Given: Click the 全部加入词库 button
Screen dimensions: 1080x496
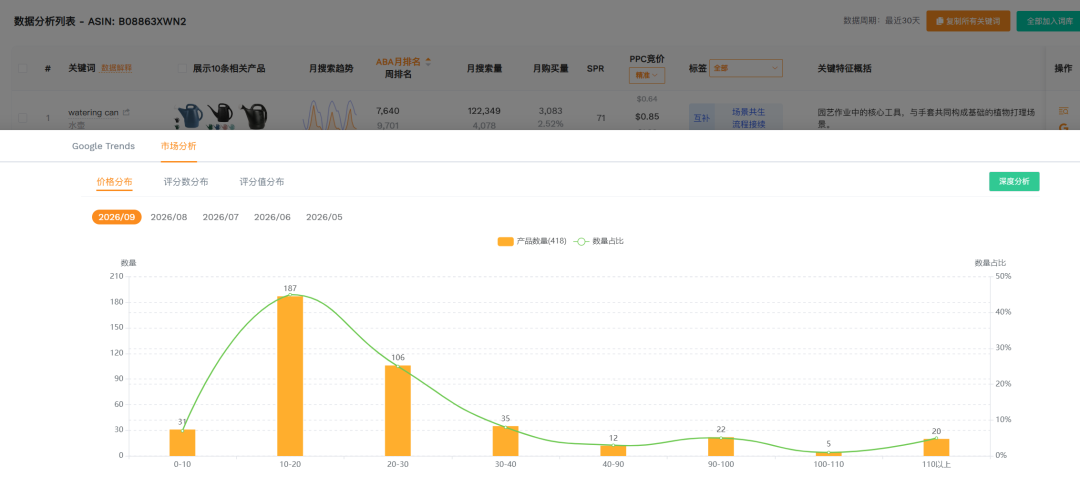Looking at the screenshot, I should (x=1049, y=21).
